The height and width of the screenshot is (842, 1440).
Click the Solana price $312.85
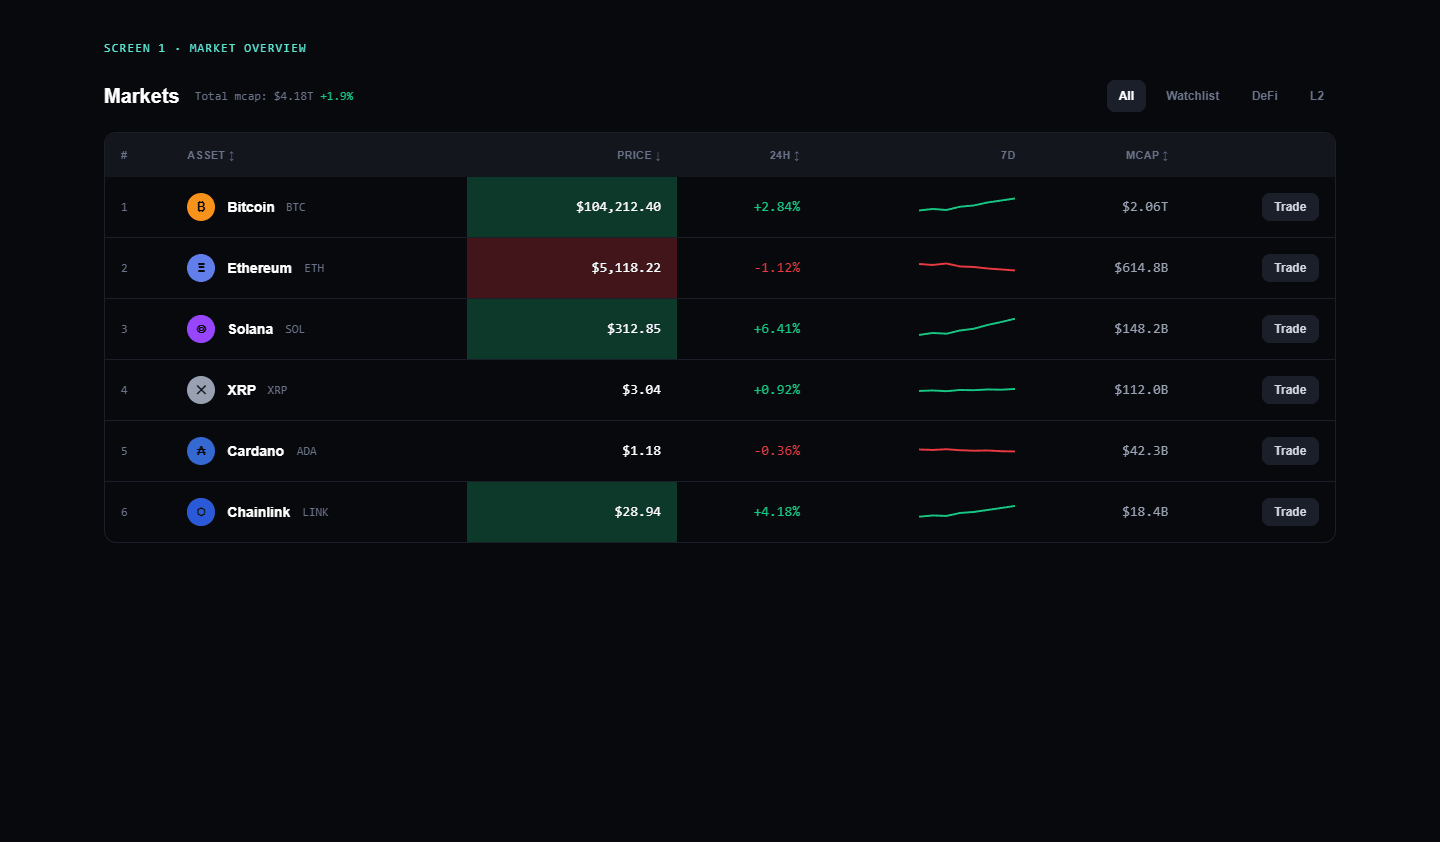click(x=634, y=329)
